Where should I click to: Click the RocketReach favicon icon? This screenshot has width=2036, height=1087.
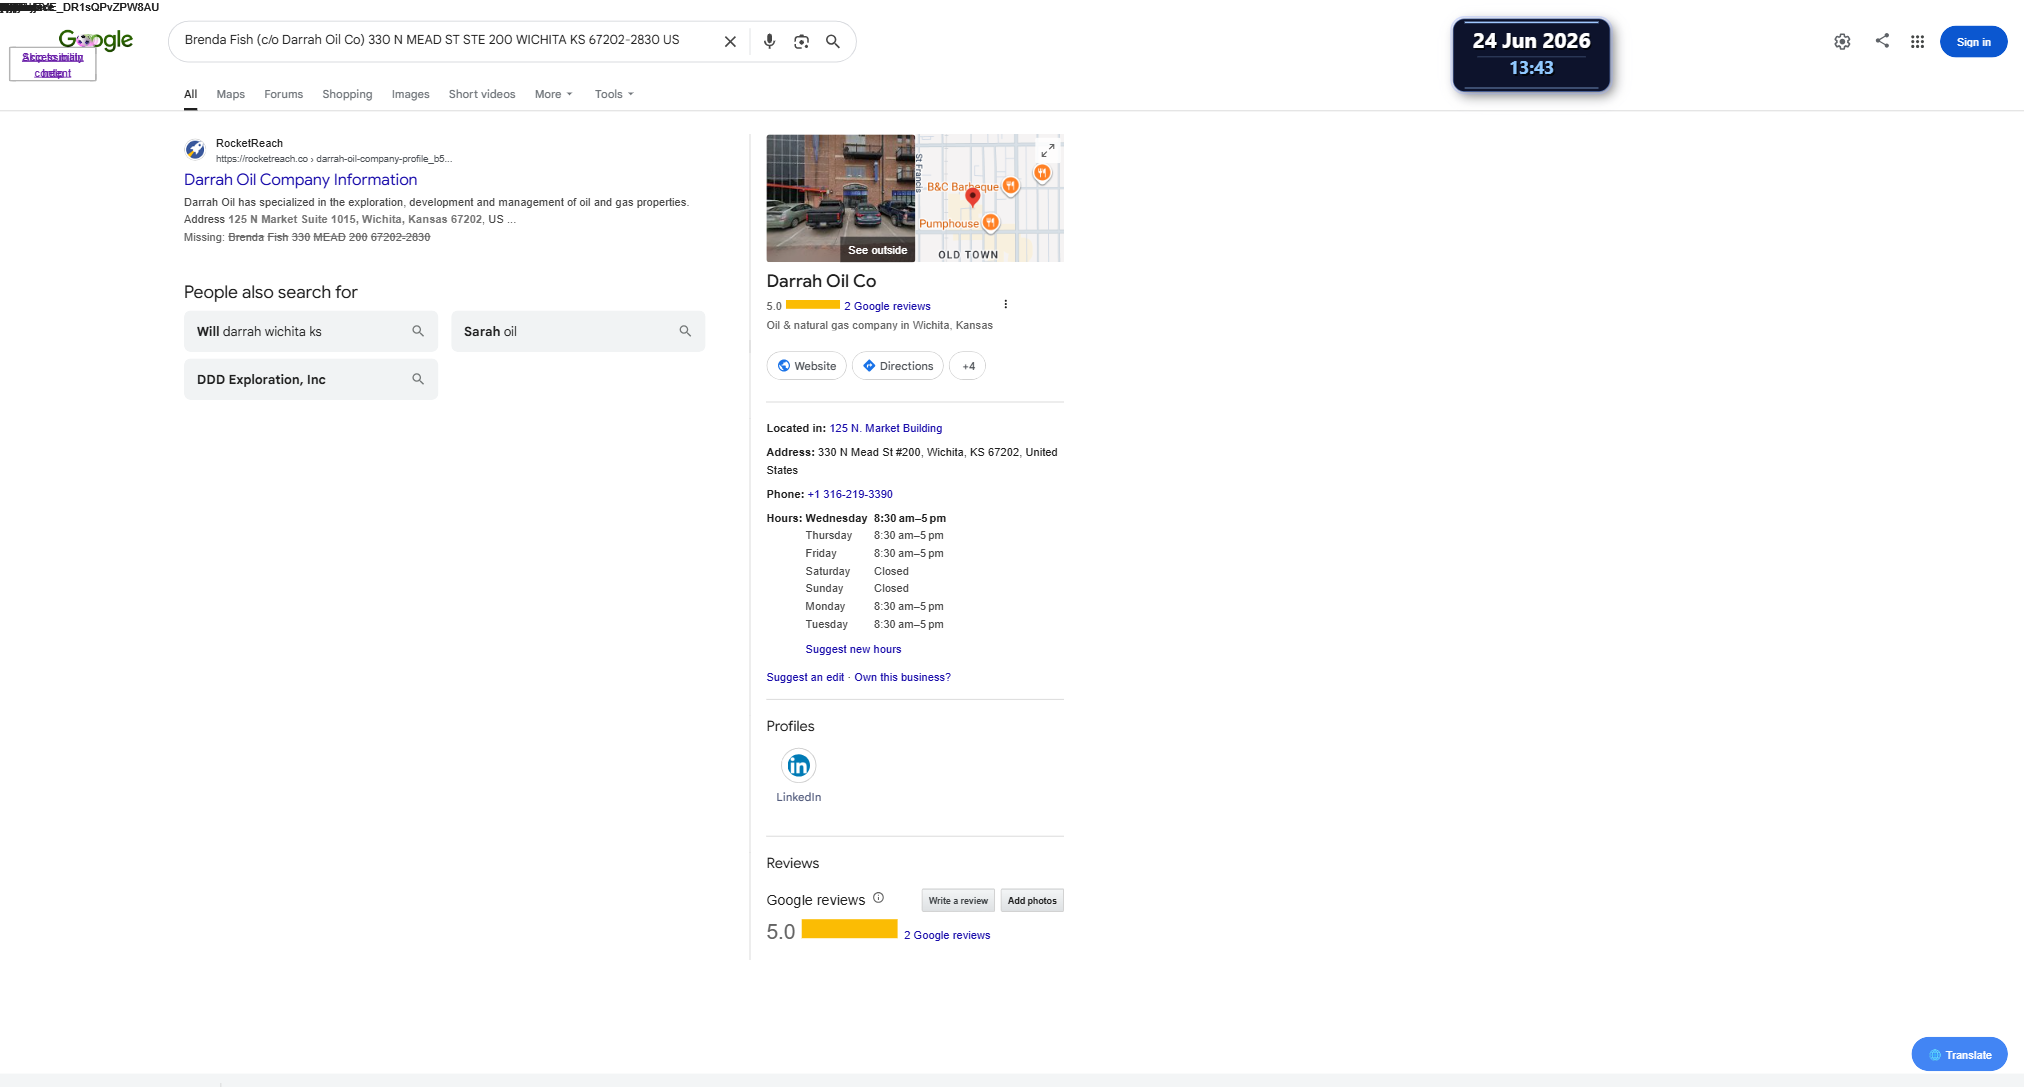(x=195, y=150)
